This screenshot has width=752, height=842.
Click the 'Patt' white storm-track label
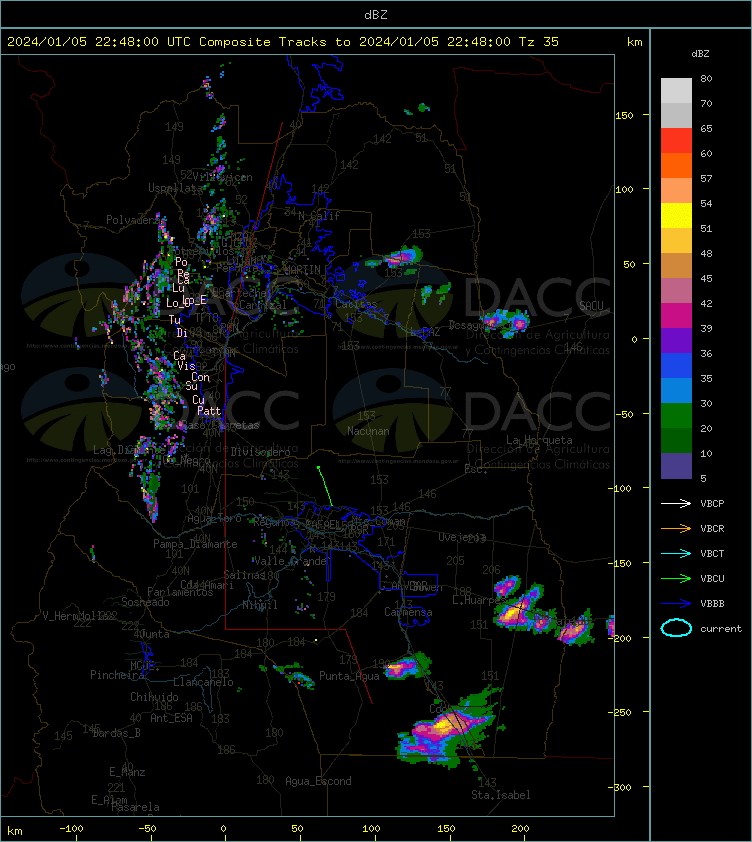click(209, 411)
